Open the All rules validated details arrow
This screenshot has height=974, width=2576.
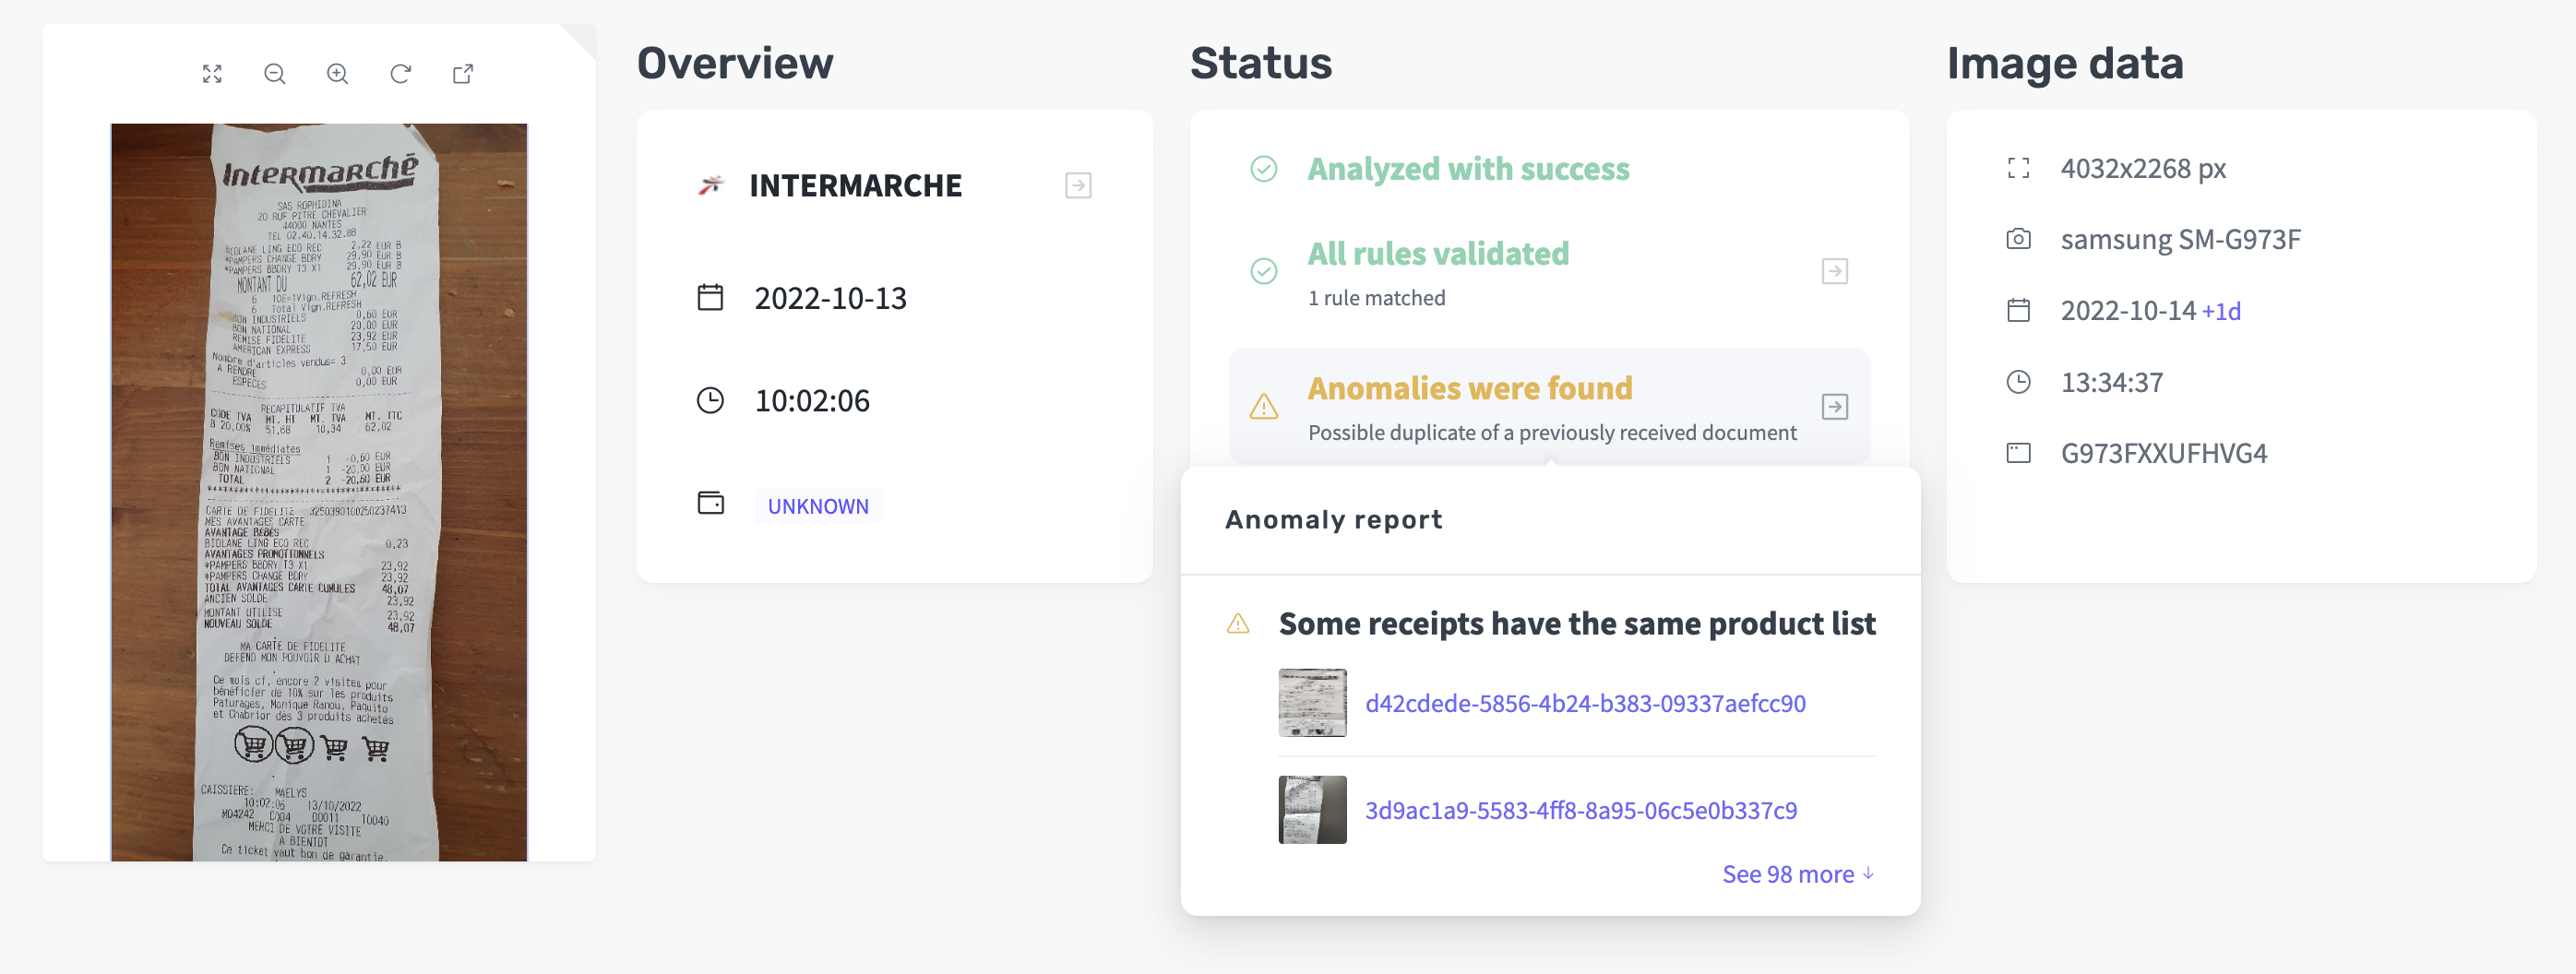pyautogui.click(x=1834, y=271)
